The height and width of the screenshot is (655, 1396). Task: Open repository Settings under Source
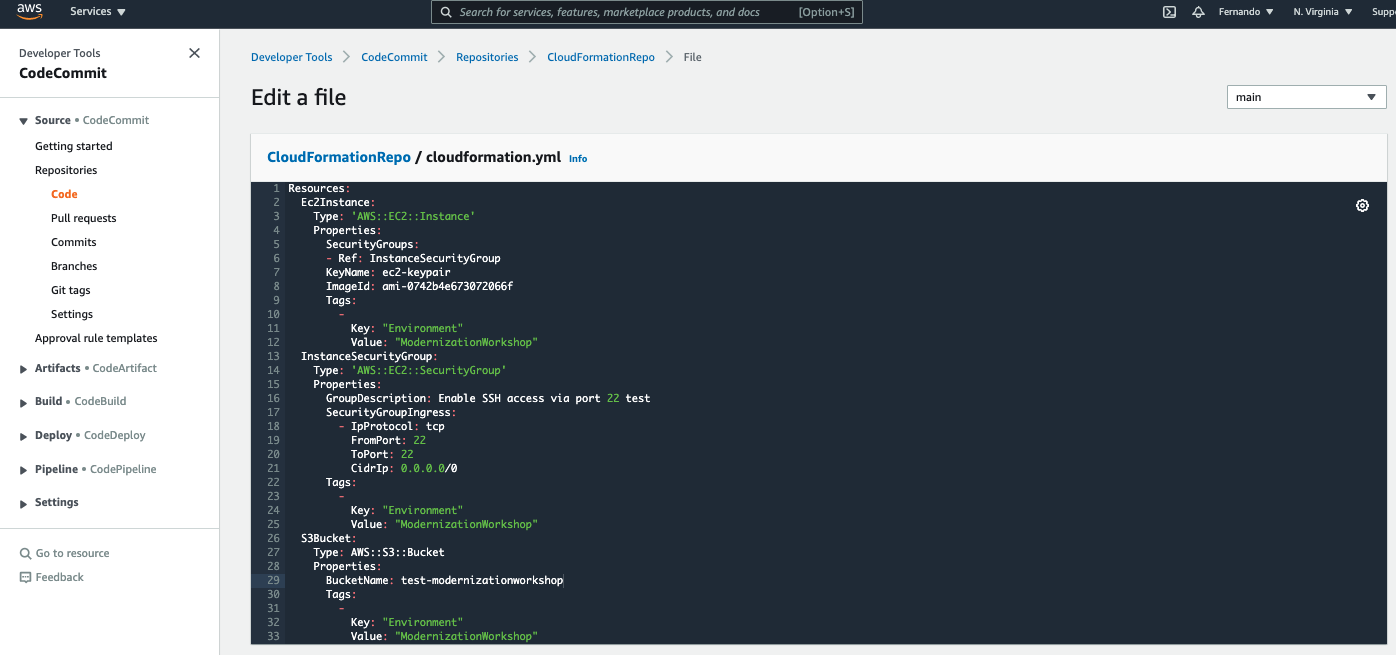point(72,314)
